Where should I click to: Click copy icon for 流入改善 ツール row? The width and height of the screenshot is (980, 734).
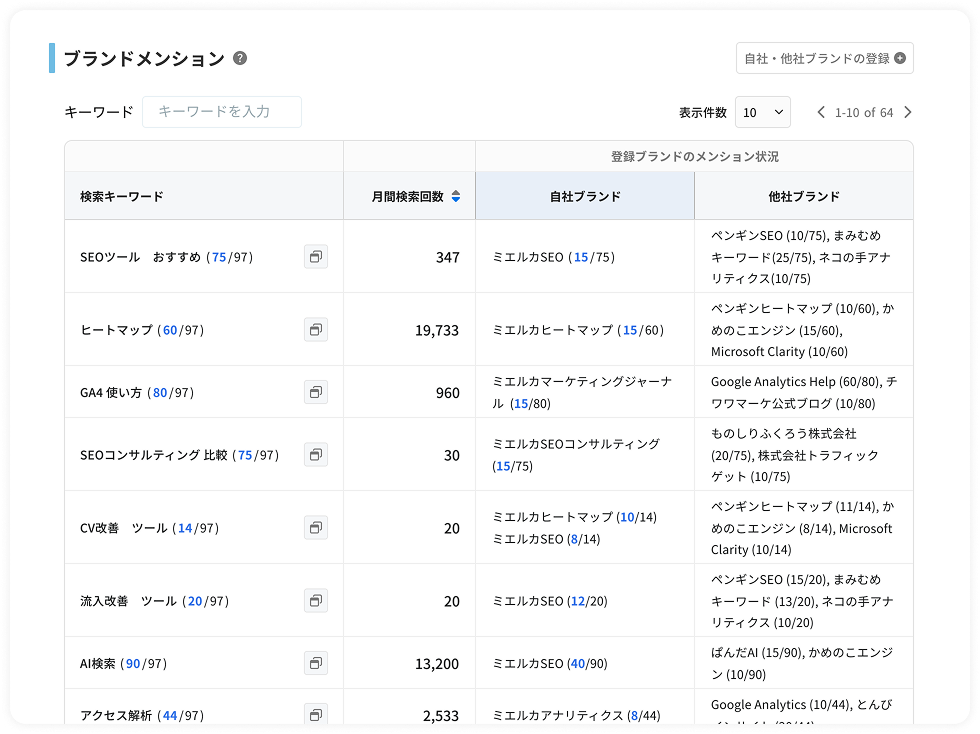pyautogui.click(x=316, y=600)
